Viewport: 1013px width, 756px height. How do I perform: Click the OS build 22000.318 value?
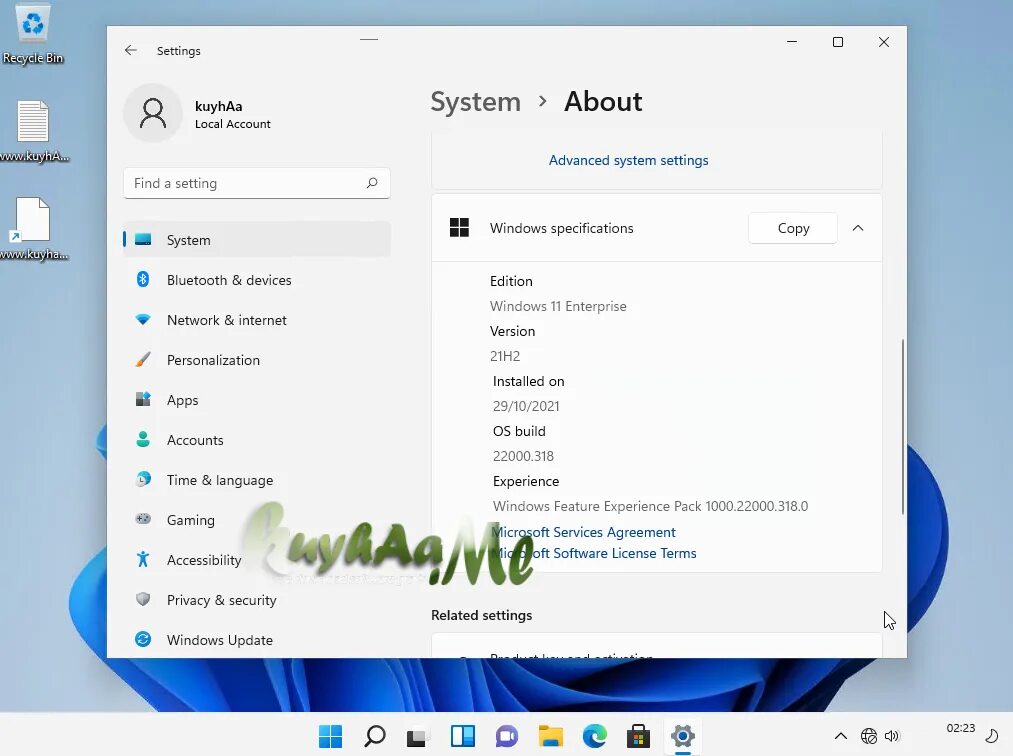pyautogui.click(x=523, y=456)
